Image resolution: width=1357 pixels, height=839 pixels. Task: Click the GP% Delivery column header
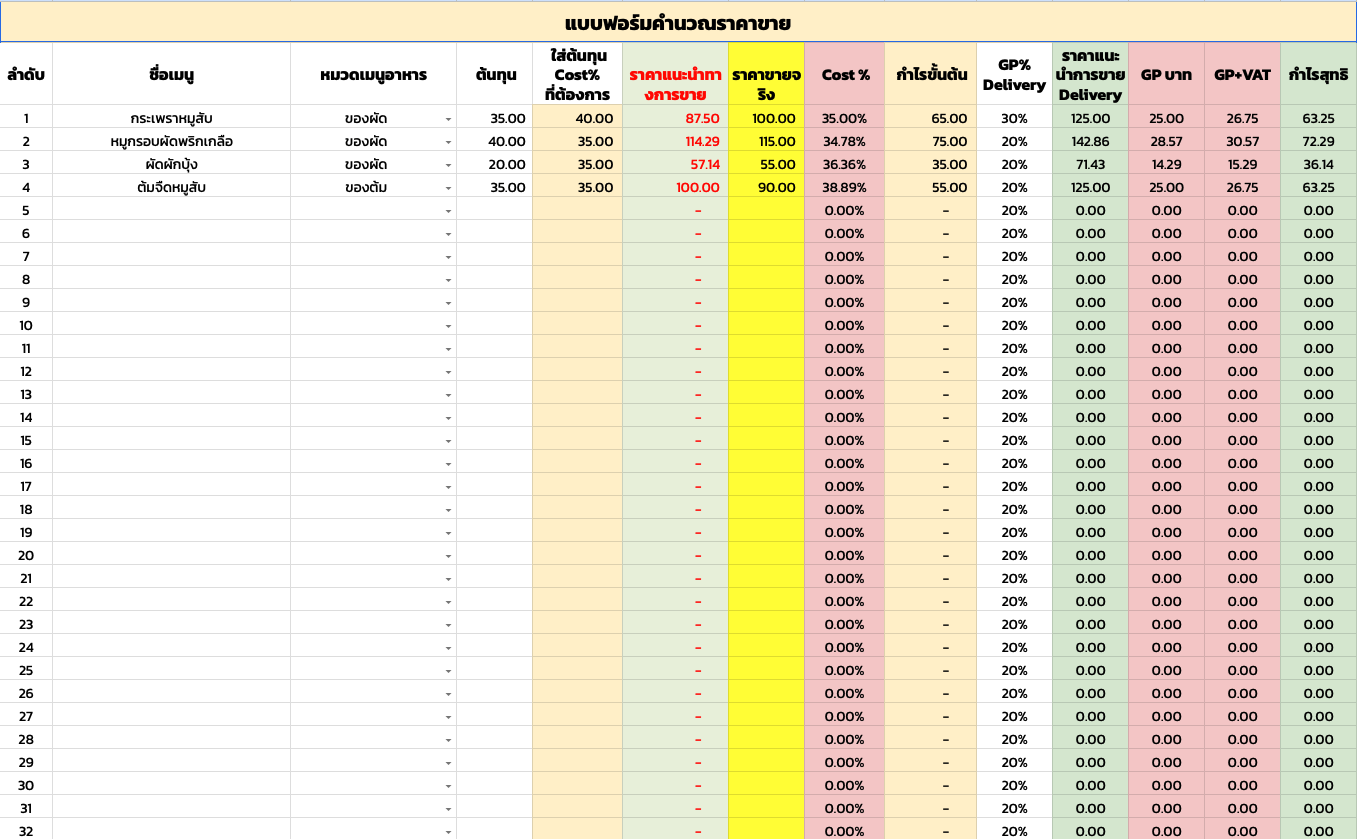click(1012, 74)
